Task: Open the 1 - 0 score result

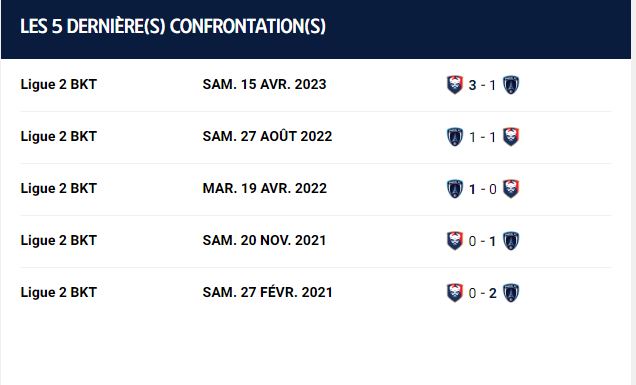Action: [x=482, y=189]
